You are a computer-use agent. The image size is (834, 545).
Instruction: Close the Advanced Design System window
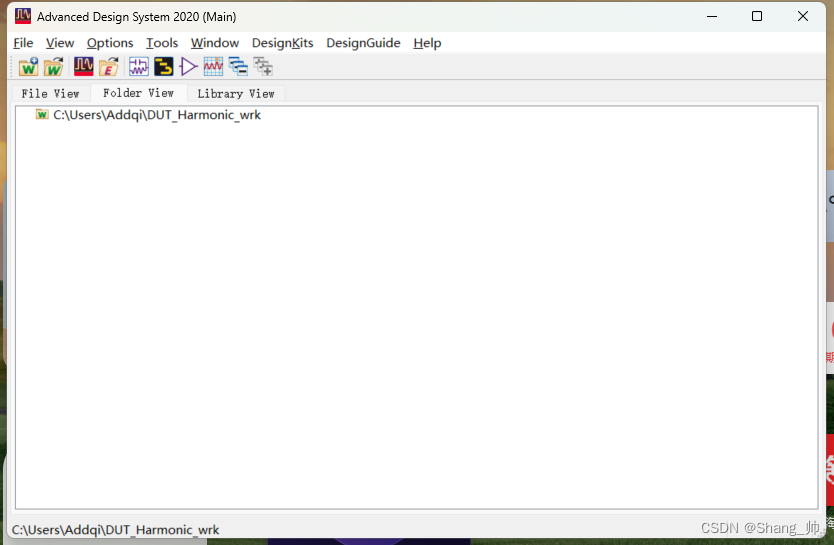pos(803,16)
